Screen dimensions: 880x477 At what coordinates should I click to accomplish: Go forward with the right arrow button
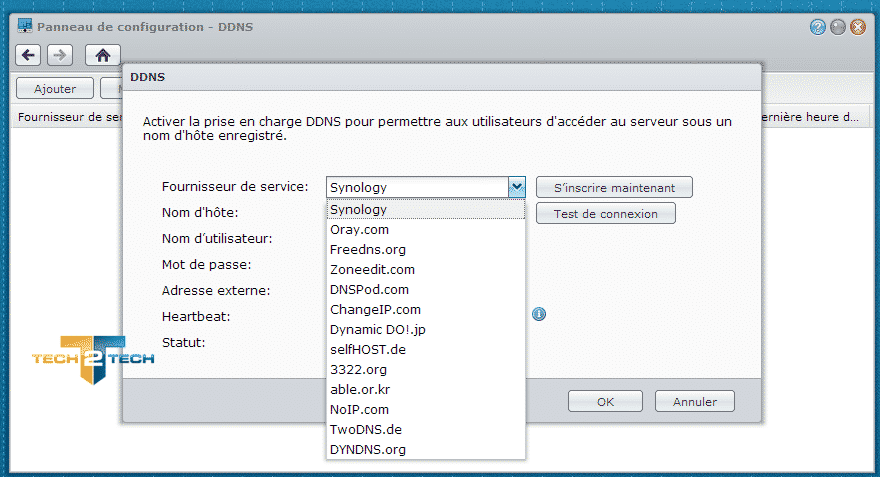[x=59, y=55]
